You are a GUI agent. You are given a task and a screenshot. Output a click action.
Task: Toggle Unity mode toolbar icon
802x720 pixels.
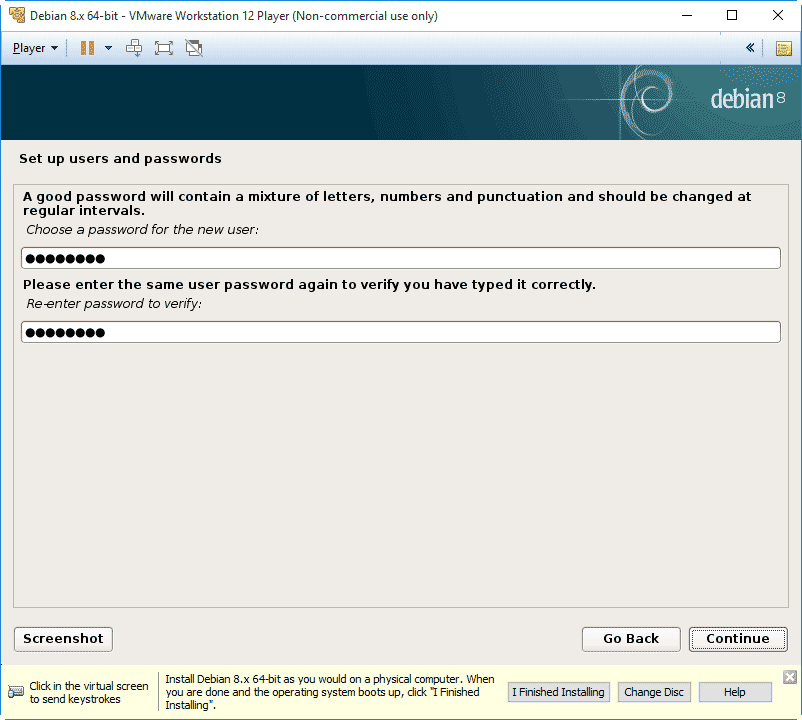194,48
